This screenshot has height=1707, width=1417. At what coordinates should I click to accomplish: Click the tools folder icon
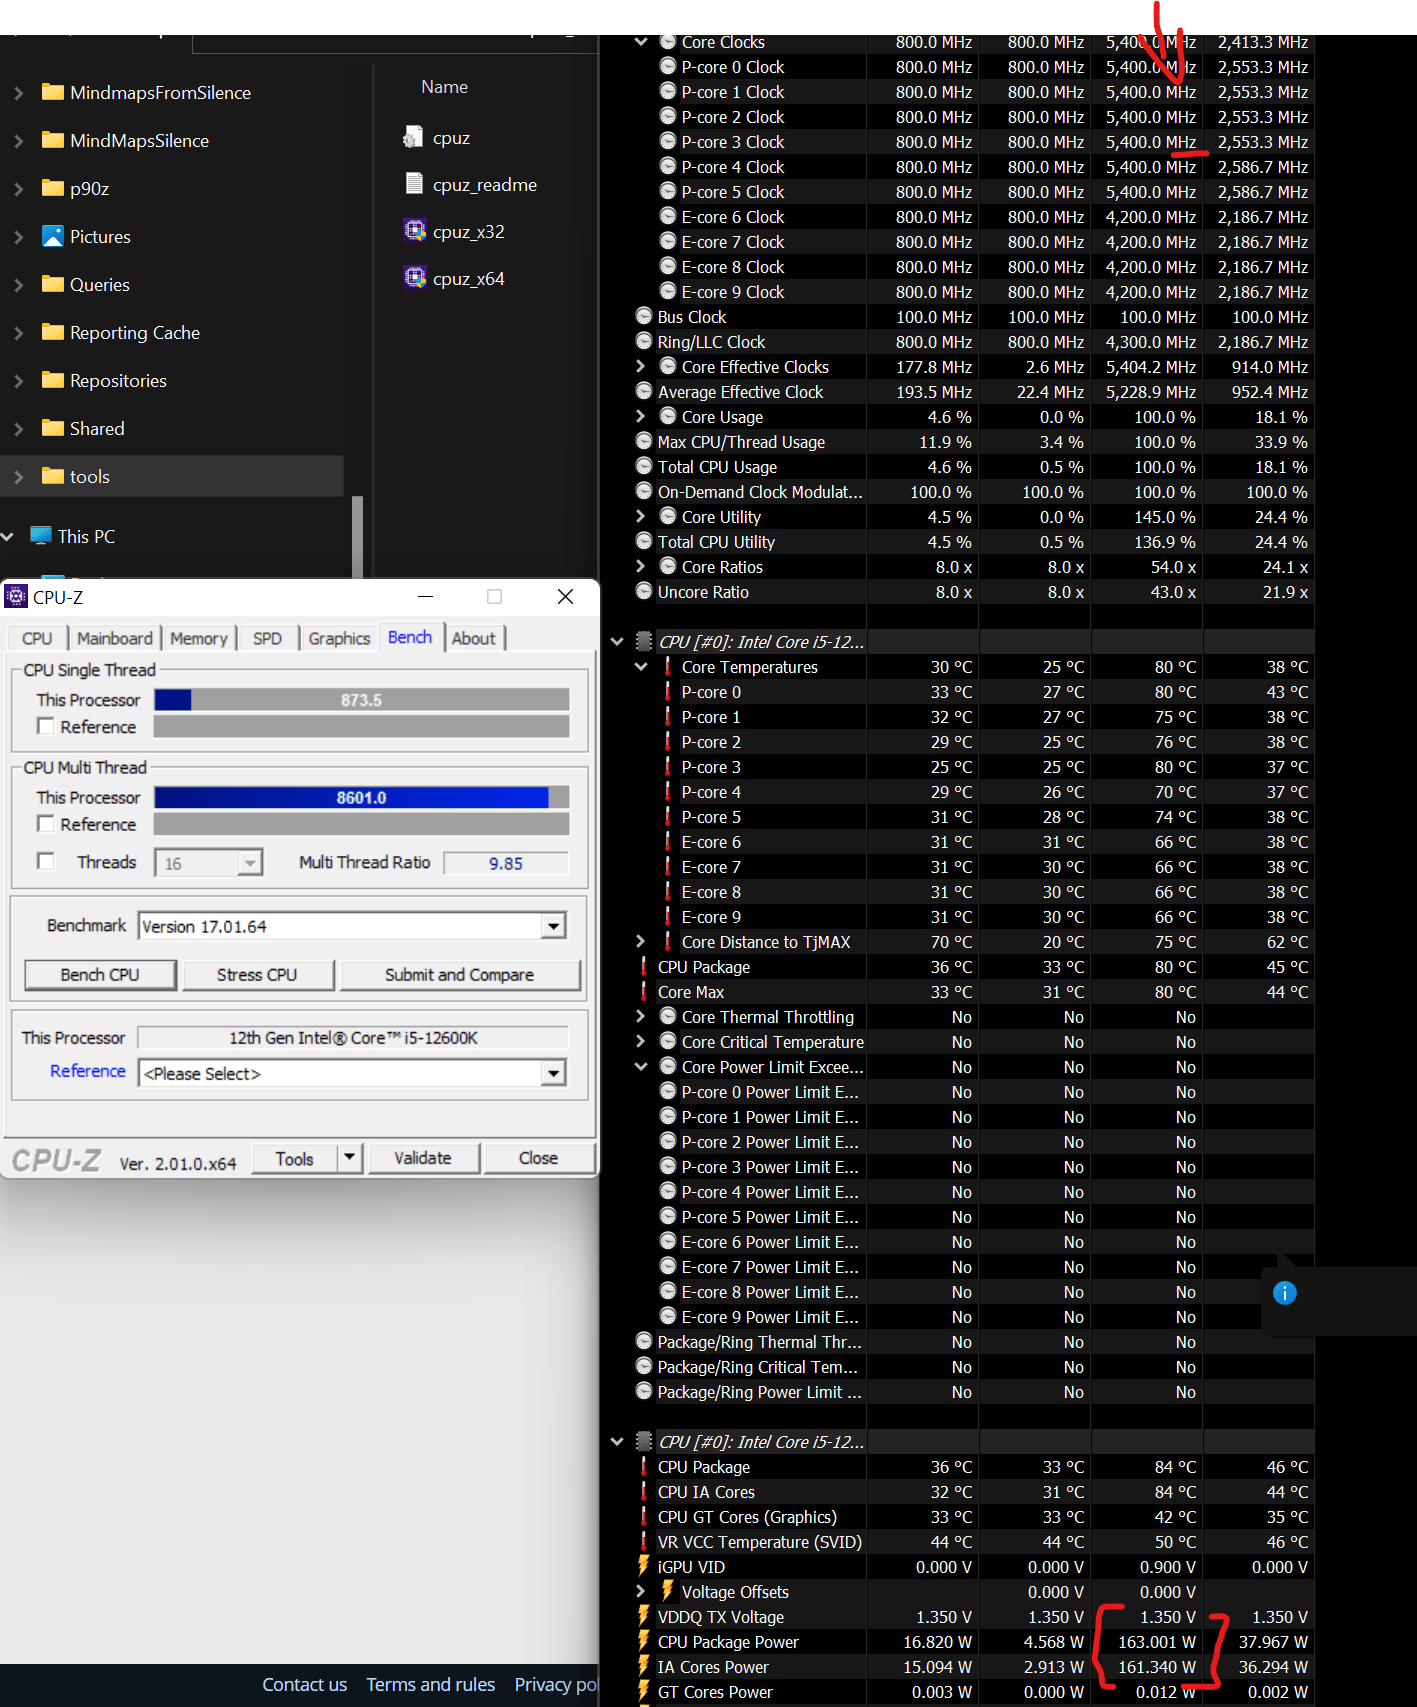coord(53,476)
